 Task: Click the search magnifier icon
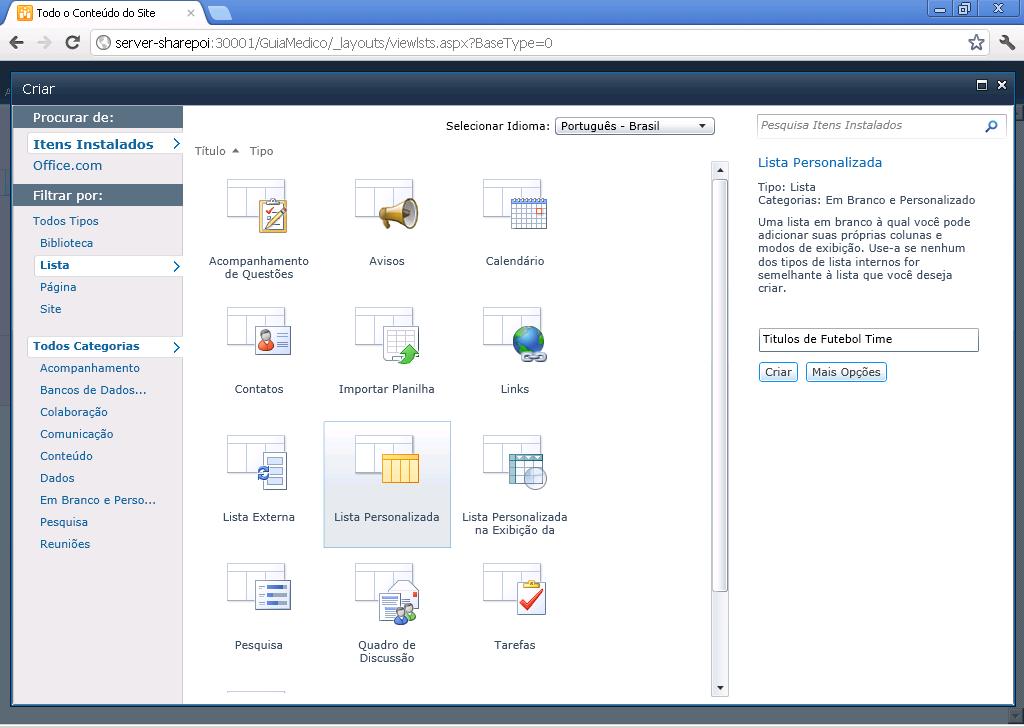[991, 125]
